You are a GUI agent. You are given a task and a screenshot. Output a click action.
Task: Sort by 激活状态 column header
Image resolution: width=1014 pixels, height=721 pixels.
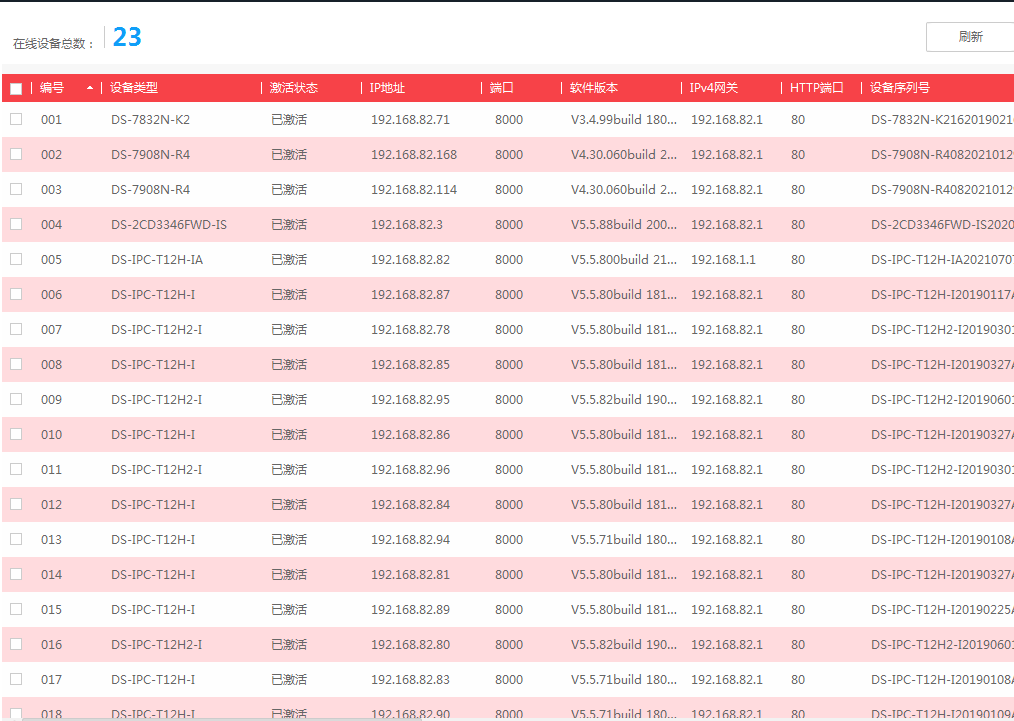point(294,88)
